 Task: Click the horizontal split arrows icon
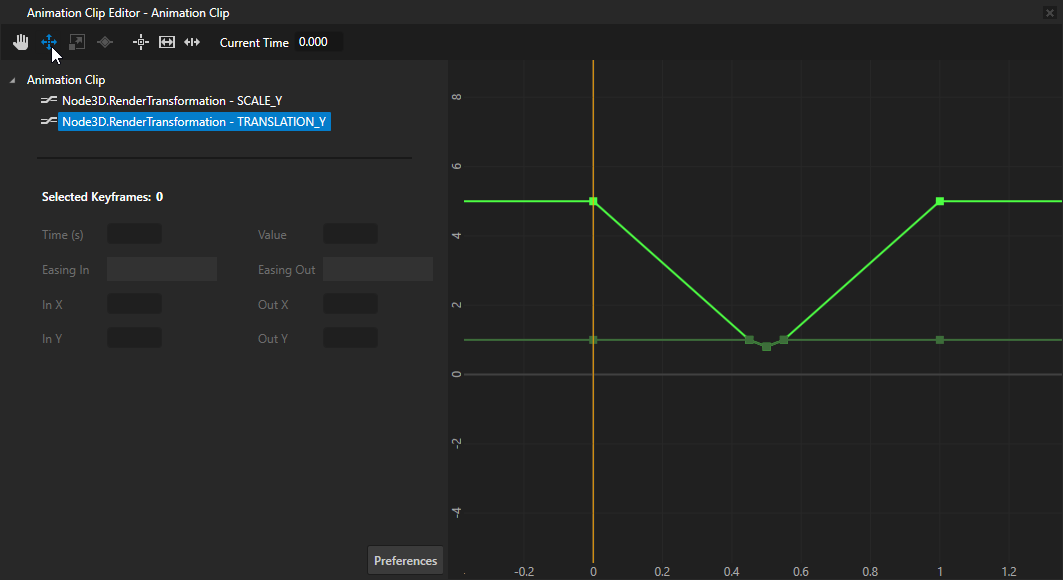point(193,42)
